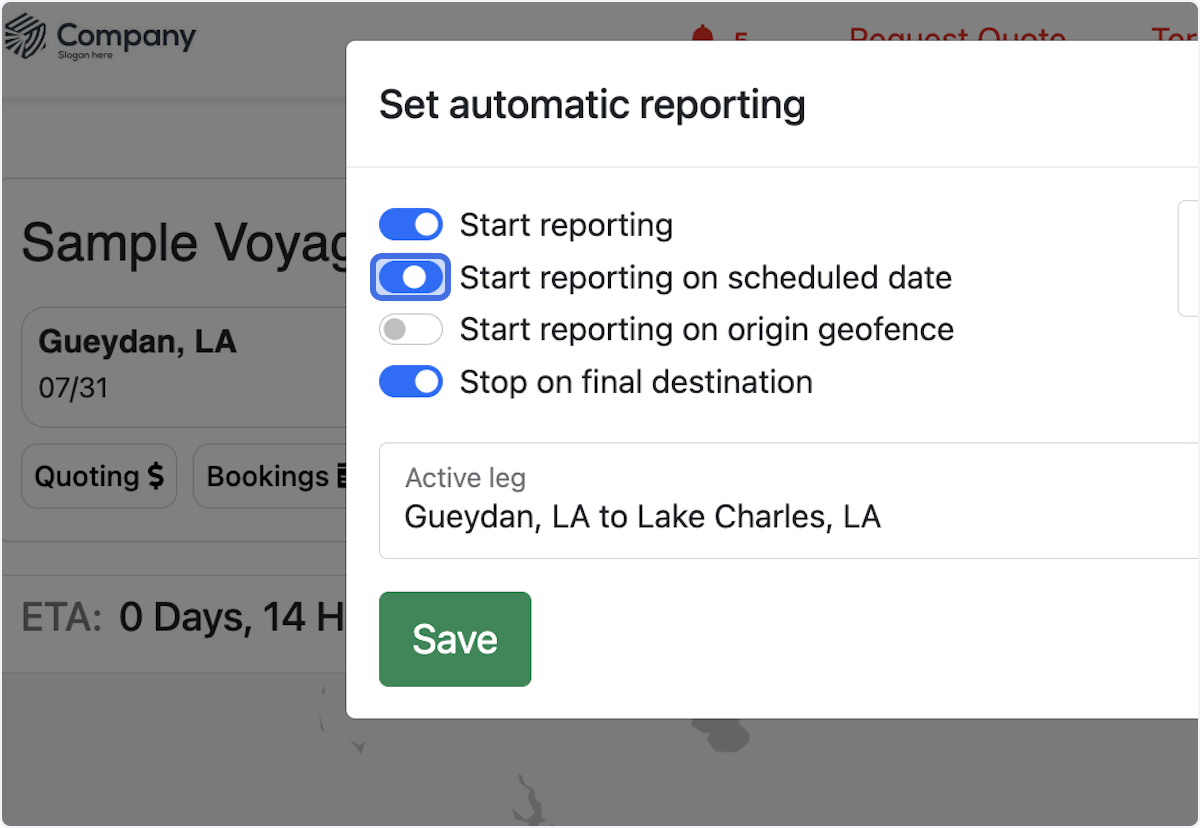
Task: Turn off Stop on final destination
Action: pos(410,381)
